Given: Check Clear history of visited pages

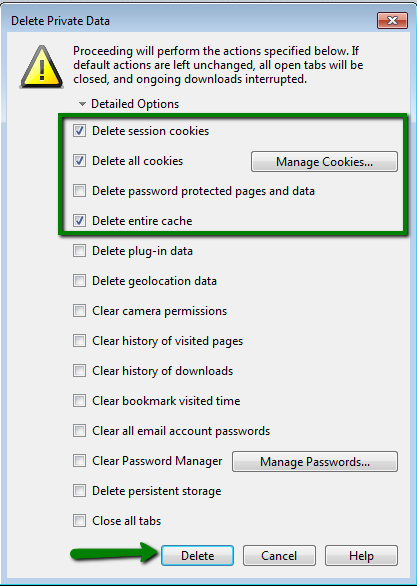Looking at the screenshot, I should click(79, 341).
